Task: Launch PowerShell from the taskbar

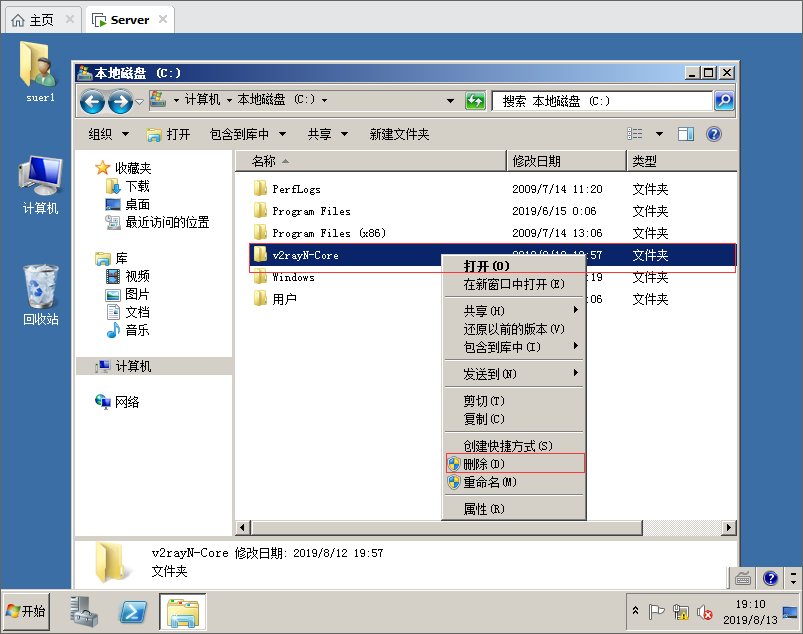Action: [133, 611]
